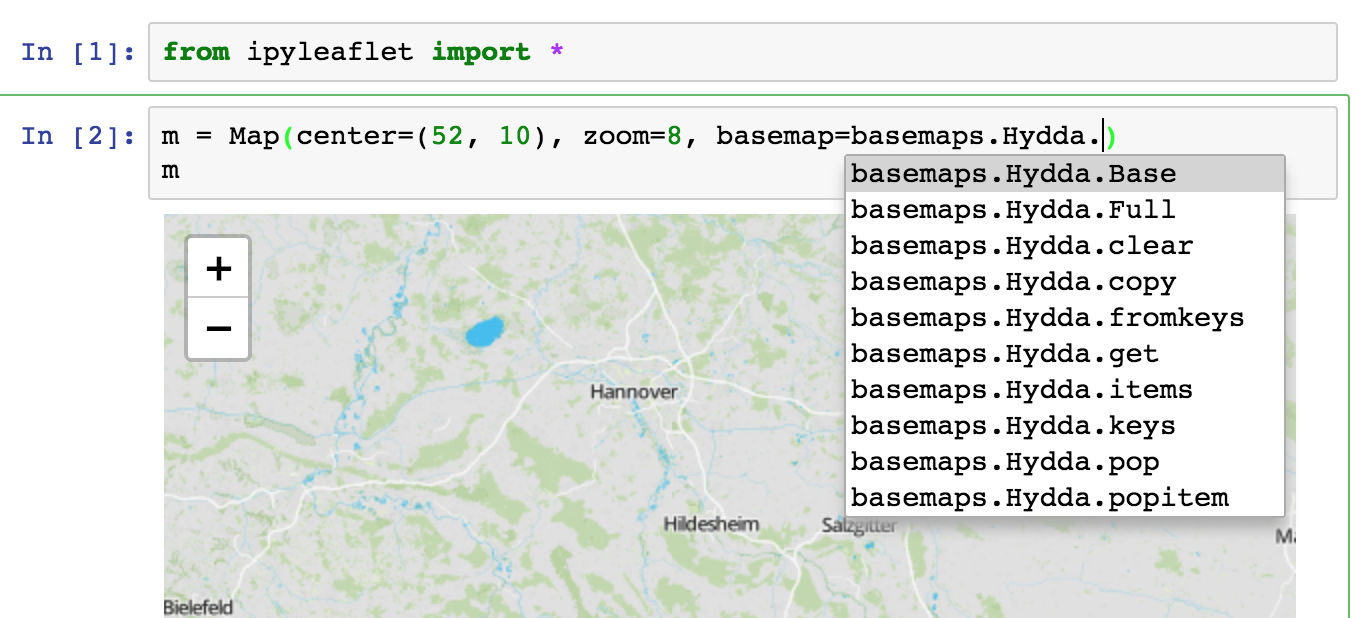Viewport: 1362px width, 618px height.
Task: Click the Bielefeld label on the map
Action: [199, 607]
